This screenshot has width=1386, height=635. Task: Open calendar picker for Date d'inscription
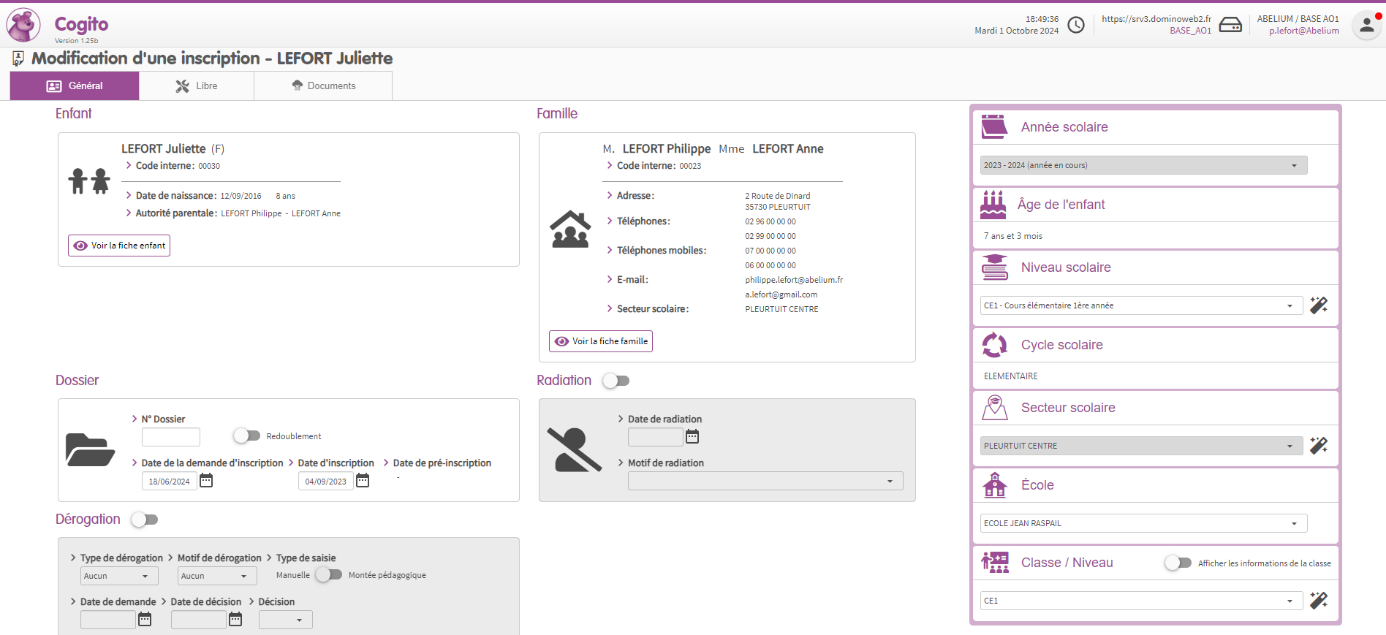click(363, 481)
